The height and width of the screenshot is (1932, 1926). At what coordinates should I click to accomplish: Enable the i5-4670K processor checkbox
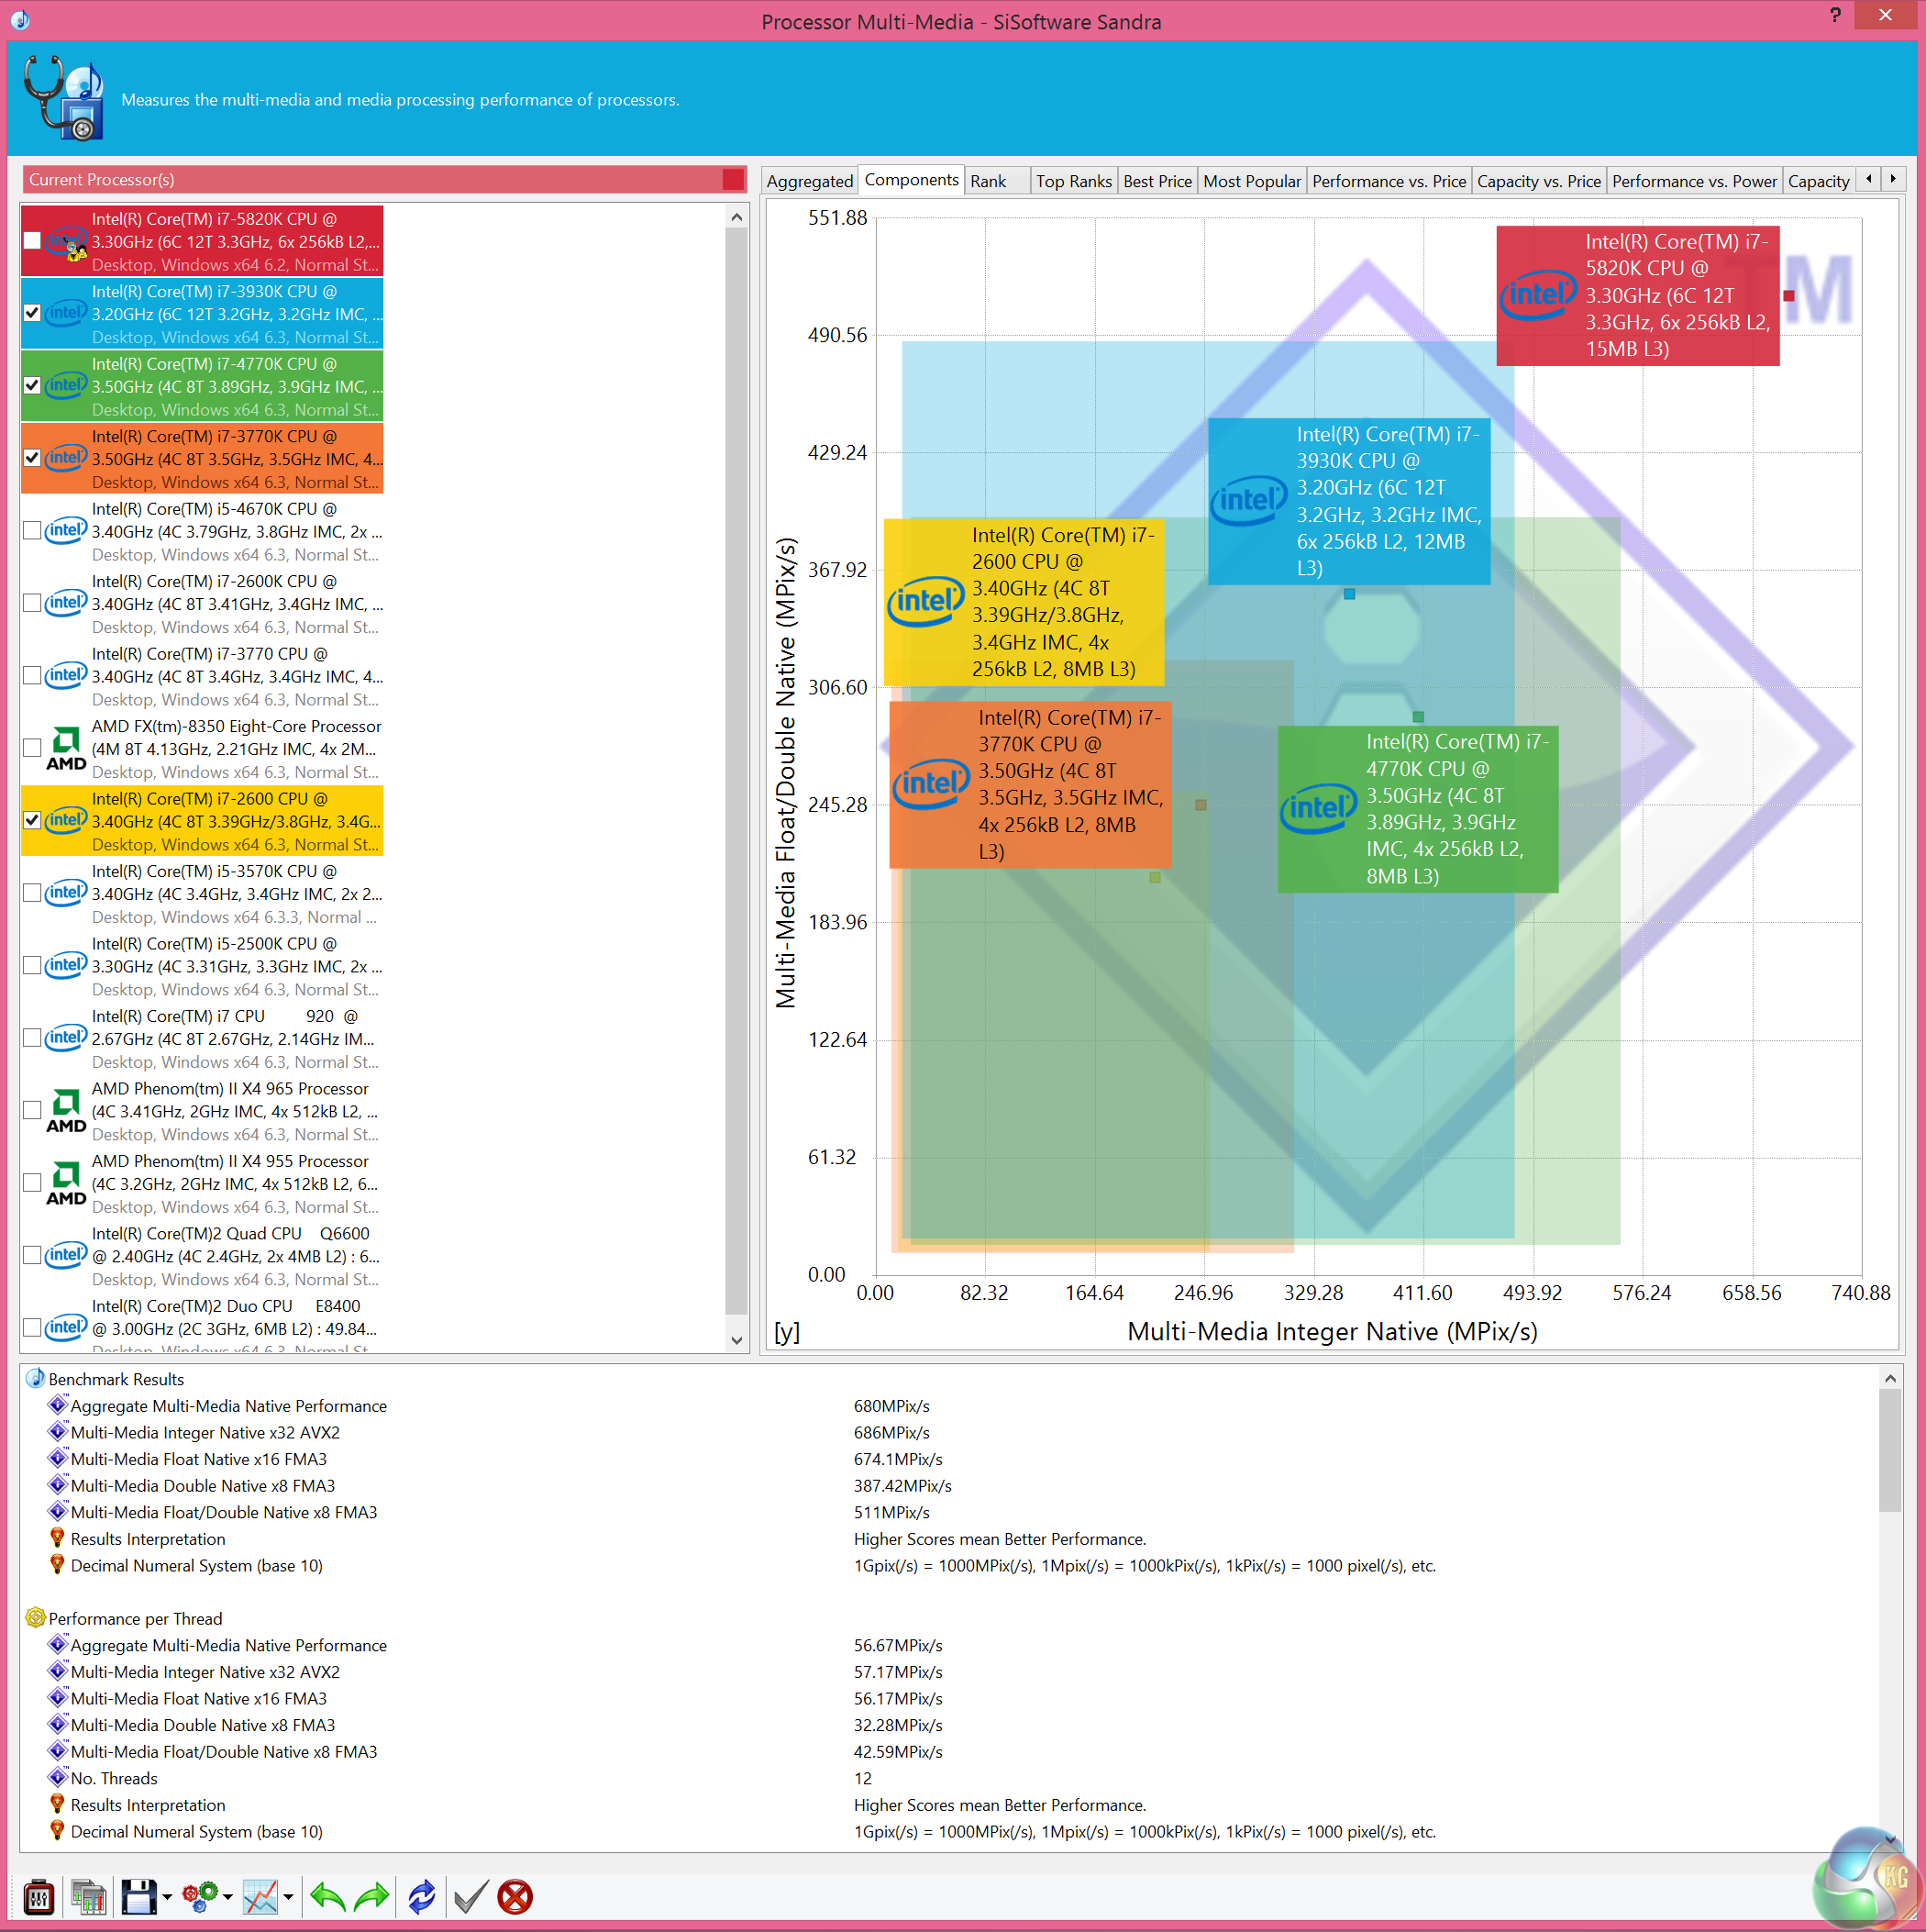pyautogui.click(x=32, y=531)
